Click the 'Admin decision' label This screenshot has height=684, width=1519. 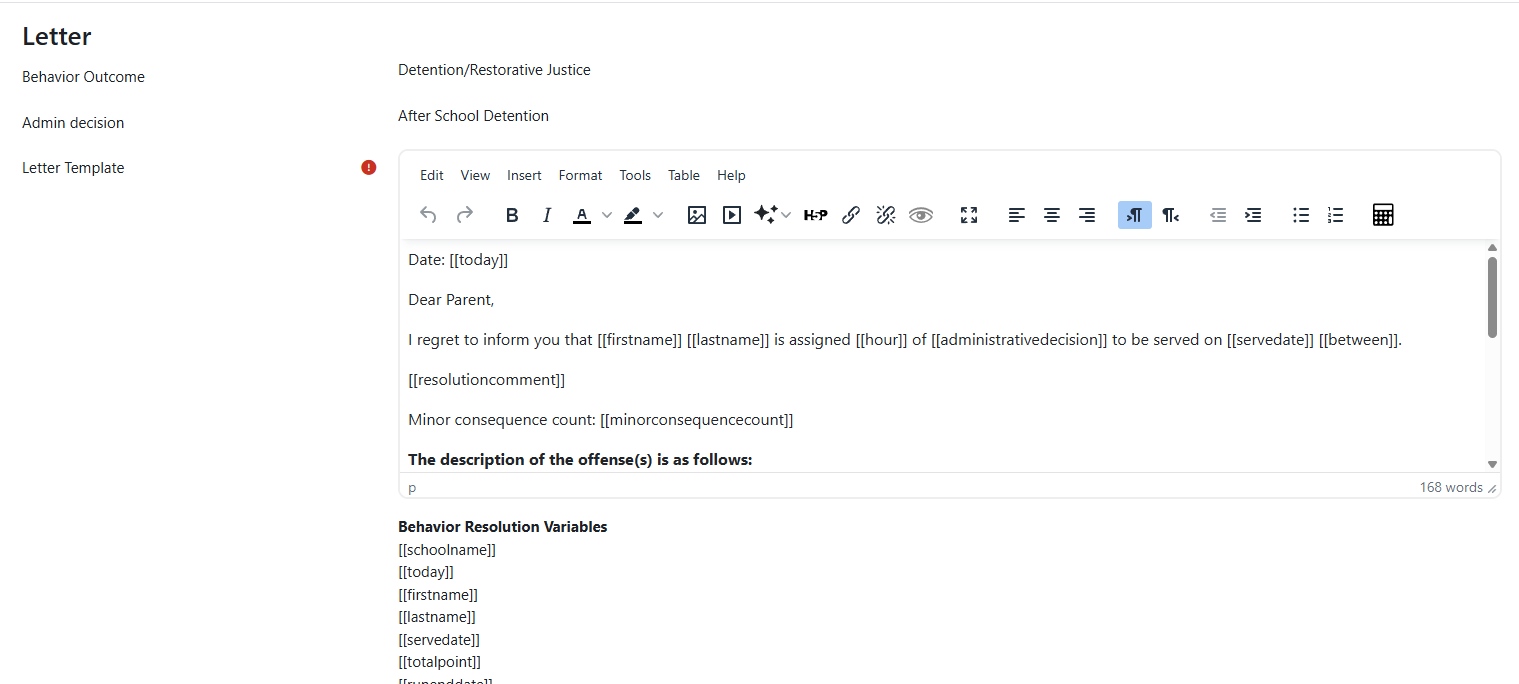[73, 123]
